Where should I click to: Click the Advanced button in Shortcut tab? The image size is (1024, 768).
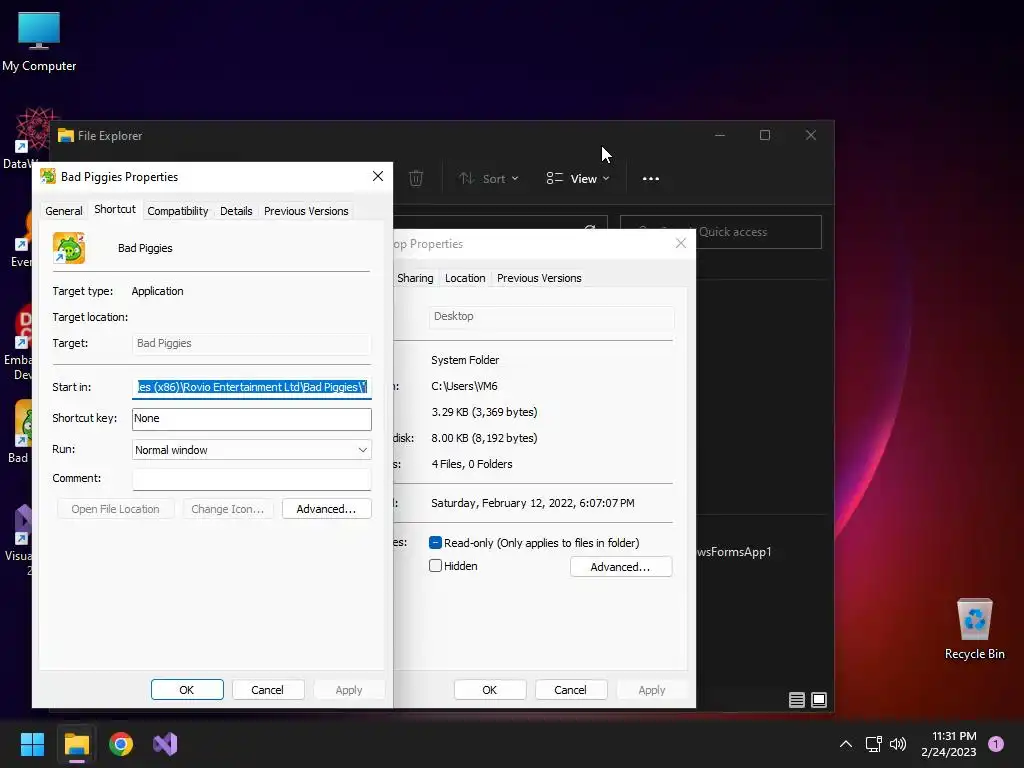327,509
